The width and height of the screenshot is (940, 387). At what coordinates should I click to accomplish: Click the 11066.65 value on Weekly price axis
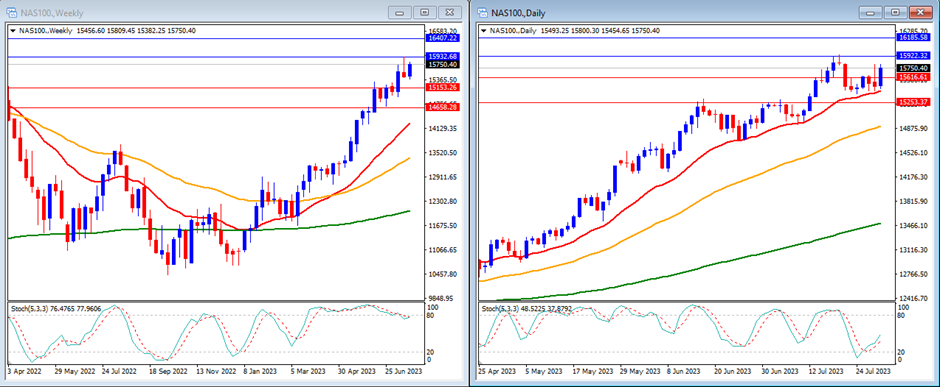pyautogui.click(x=444, y=250)
